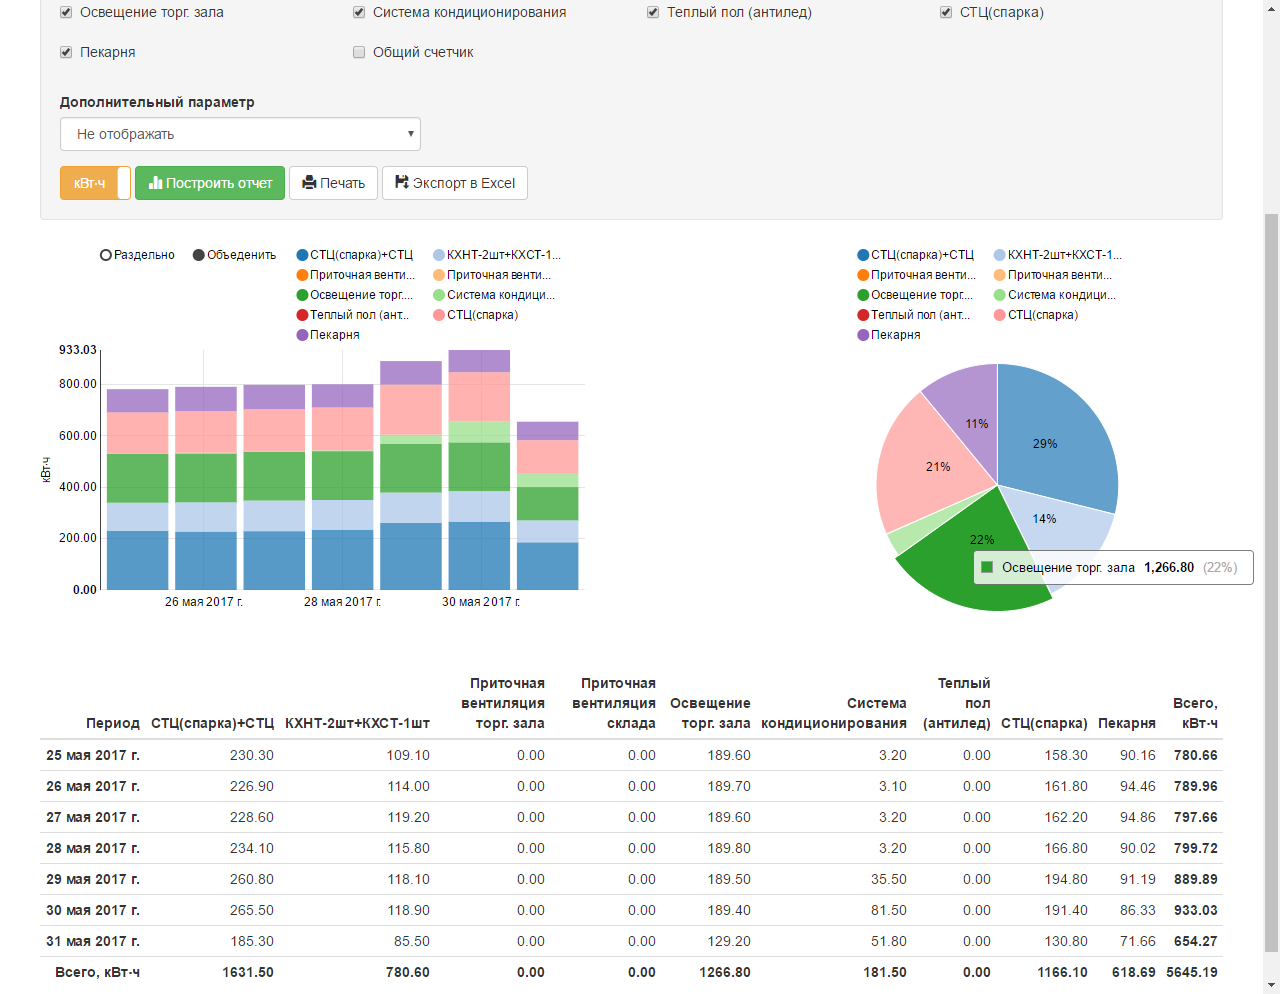Click the 29 мая 2017 г. table row label
This screenshot has height=994, width=1280.
pos(93,879)
